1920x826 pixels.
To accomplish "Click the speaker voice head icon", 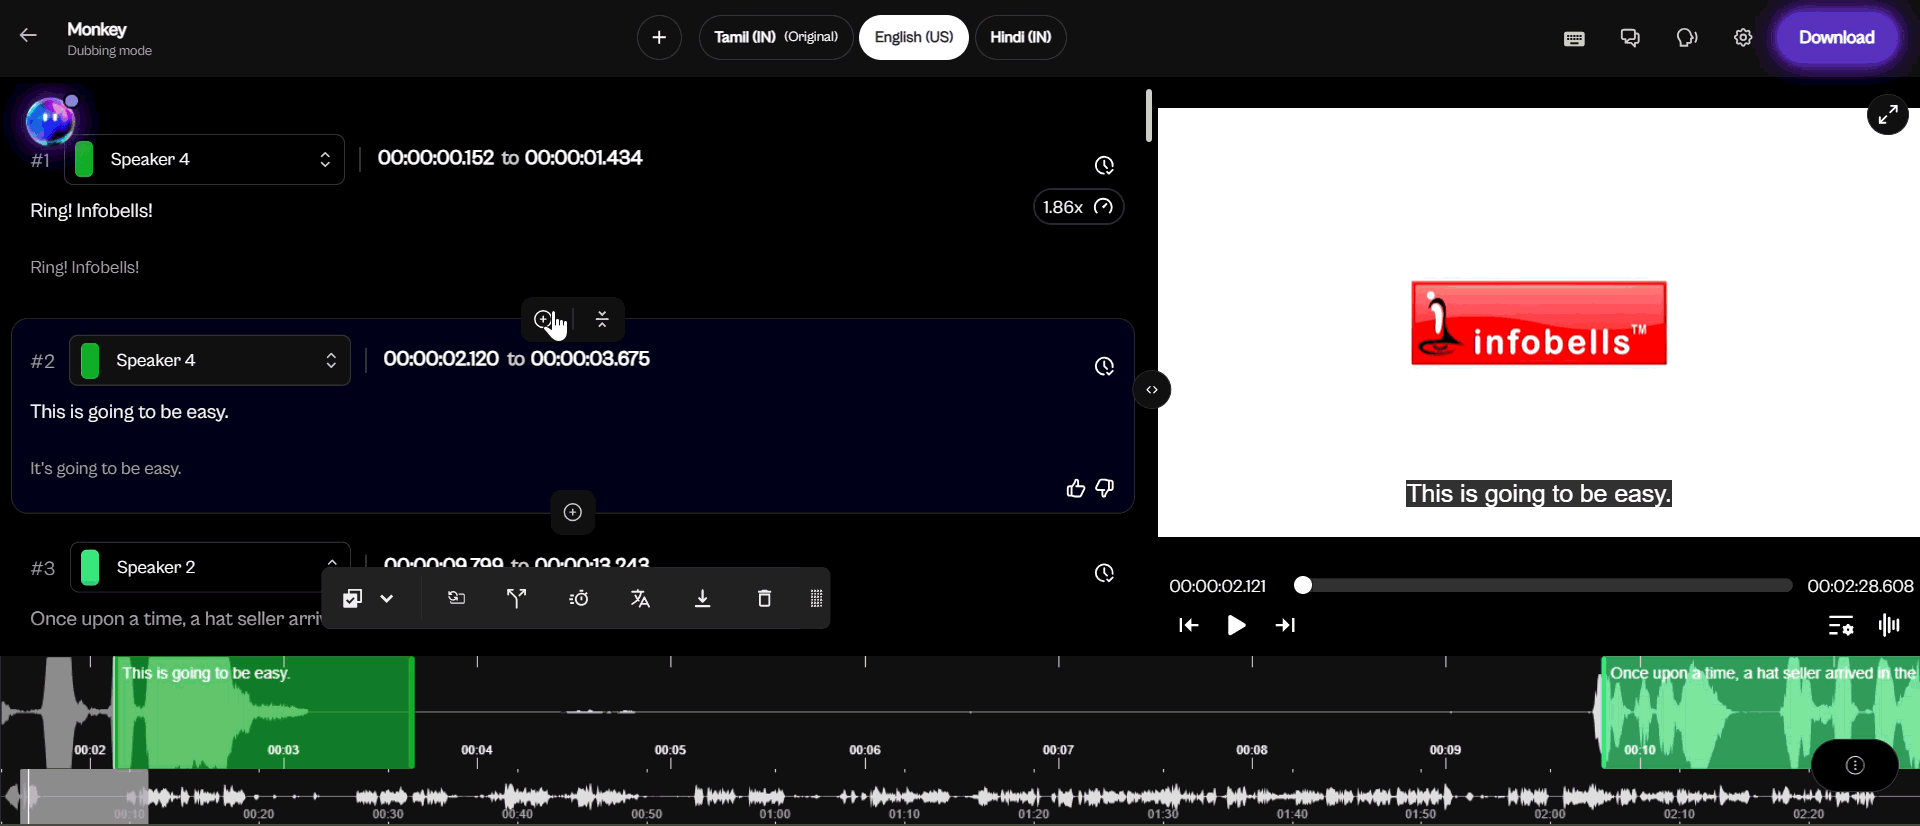I will 1687,38.
